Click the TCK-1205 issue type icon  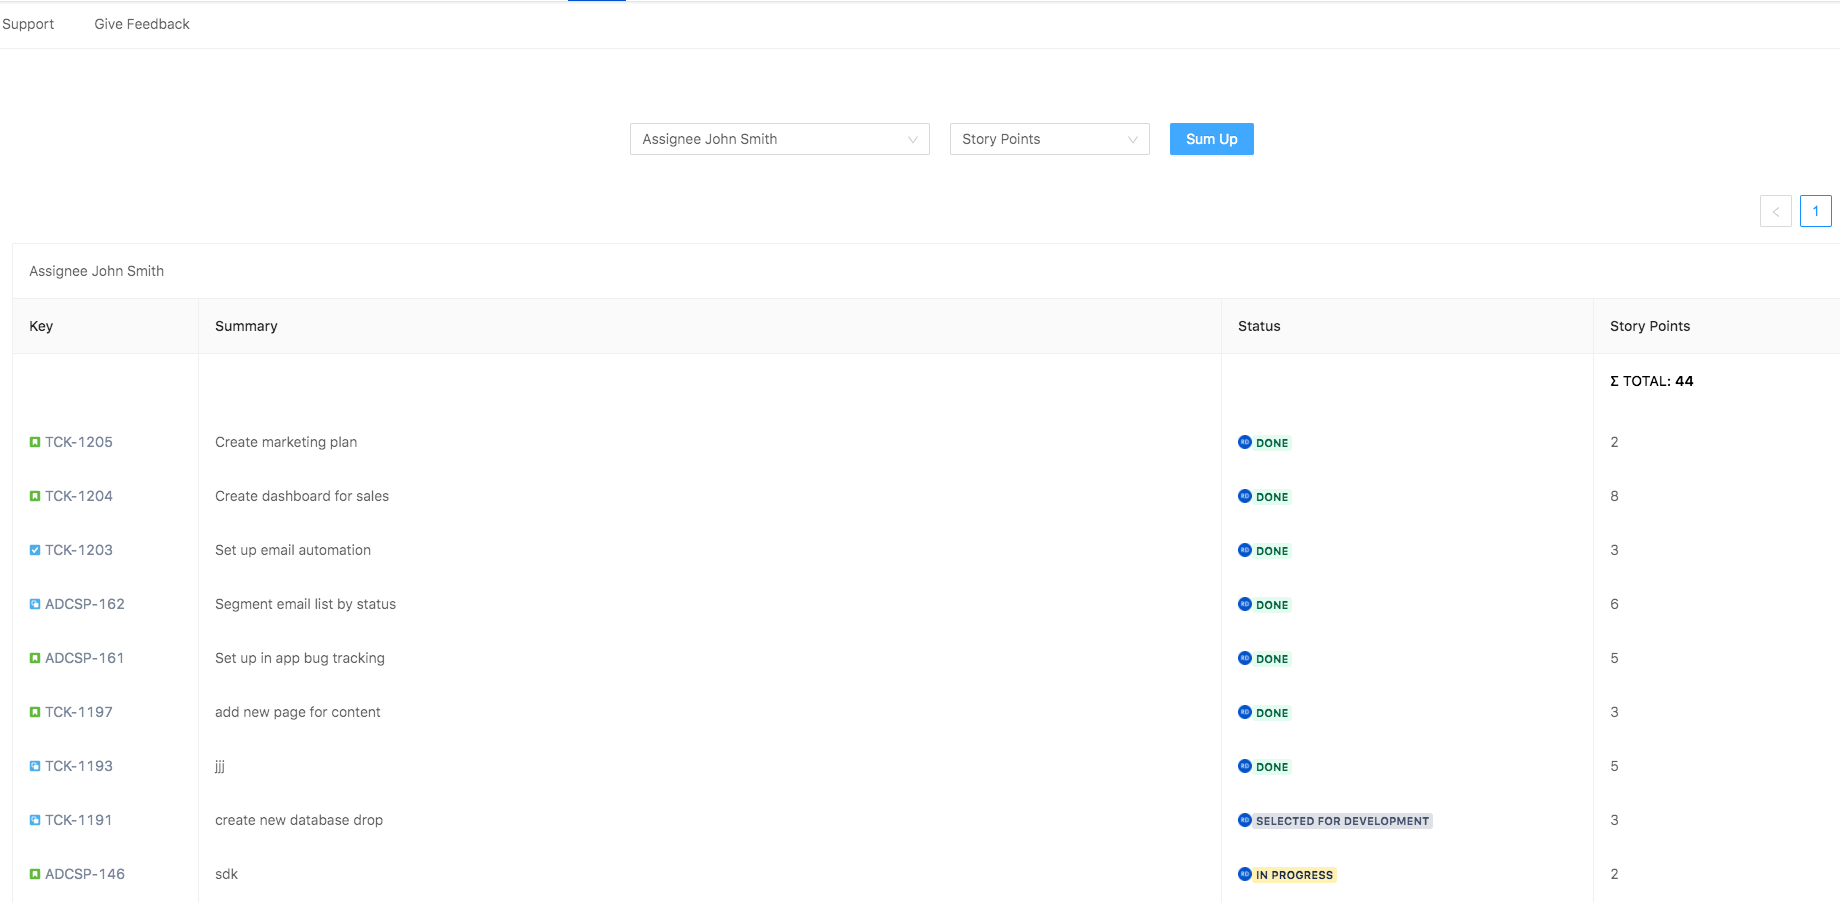35,442
